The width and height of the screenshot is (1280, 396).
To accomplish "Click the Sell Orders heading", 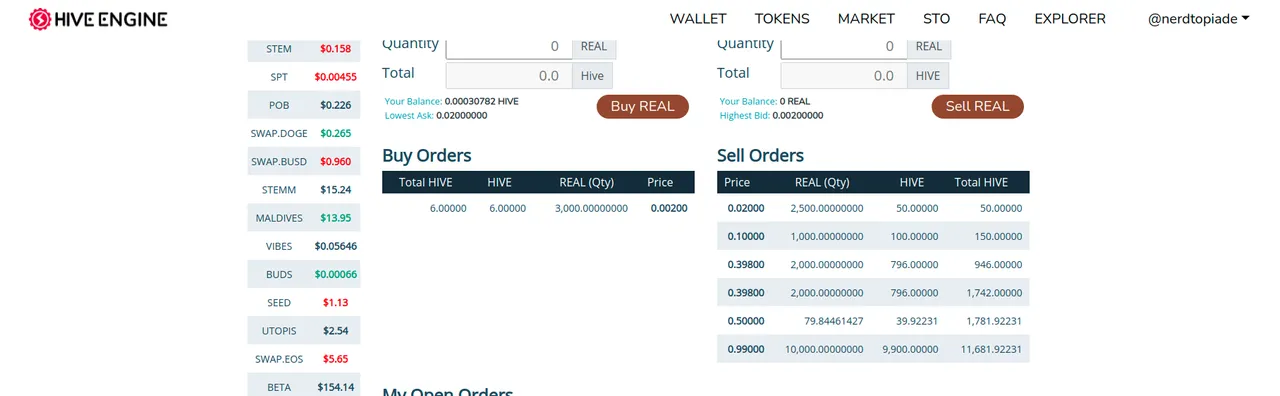I will tap(760, 155).
